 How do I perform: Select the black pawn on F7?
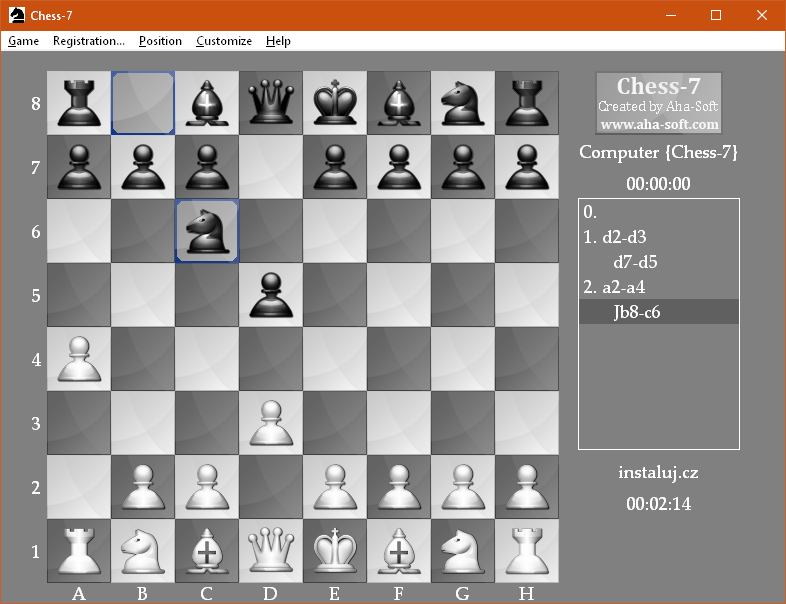click(399, 167)
